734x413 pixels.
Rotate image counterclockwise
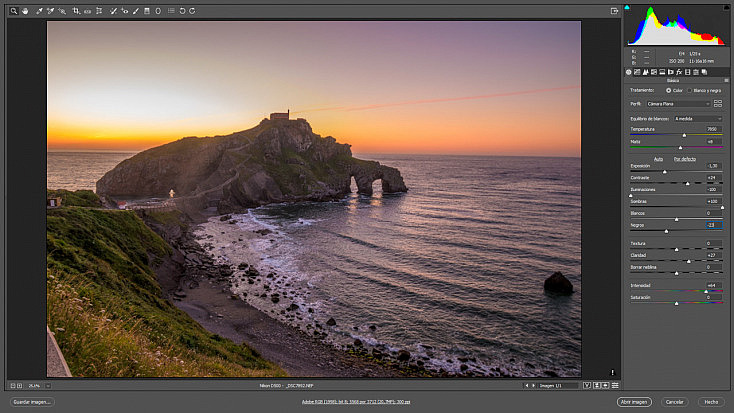(x=183, y=11)
